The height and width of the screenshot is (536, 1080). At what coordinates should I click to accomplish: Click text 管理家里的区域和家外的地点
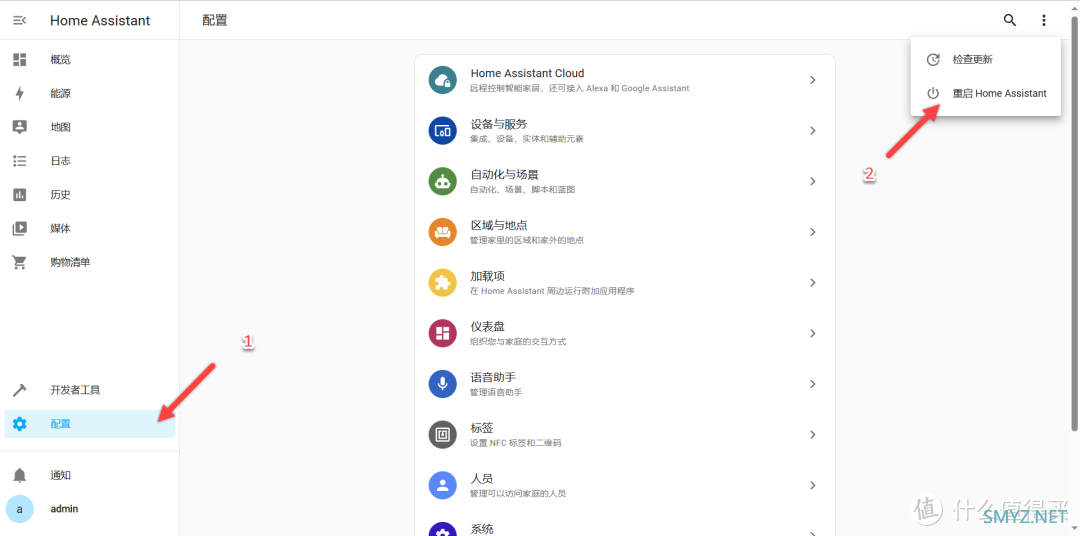coord(527,240)
